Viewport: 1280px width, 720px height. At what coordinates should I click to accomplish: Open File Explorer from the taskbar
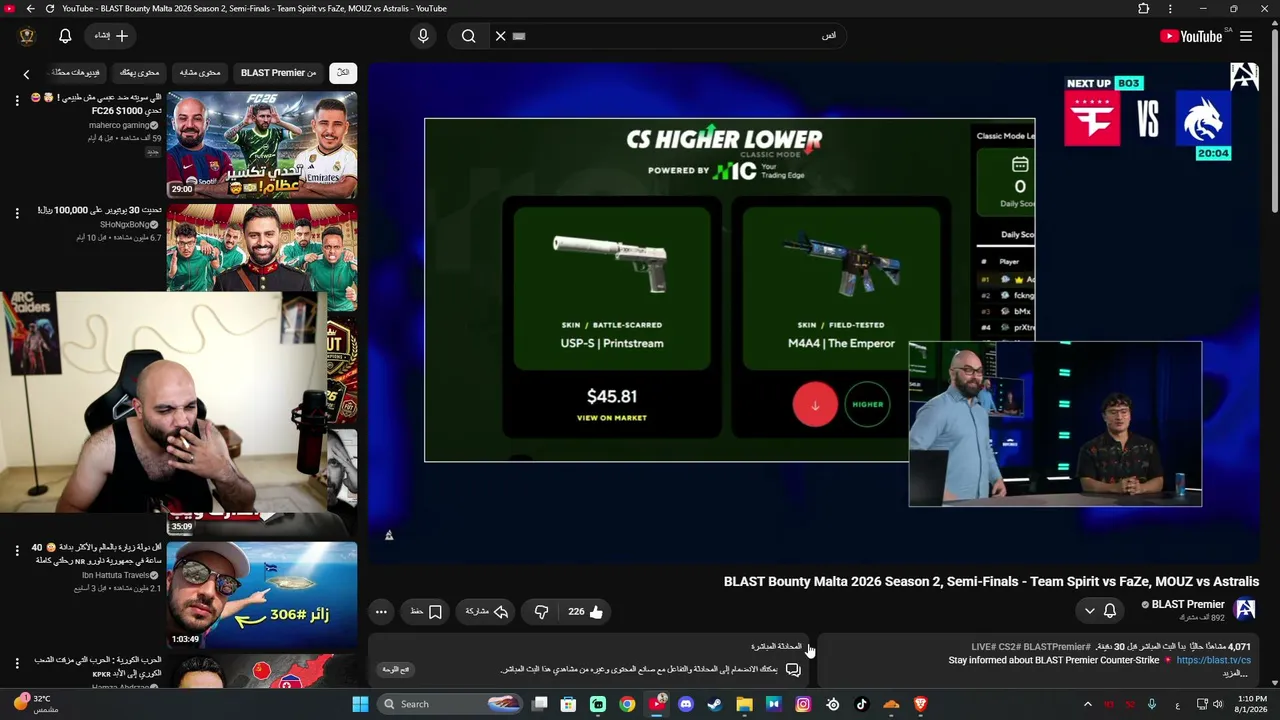point(744,704)
